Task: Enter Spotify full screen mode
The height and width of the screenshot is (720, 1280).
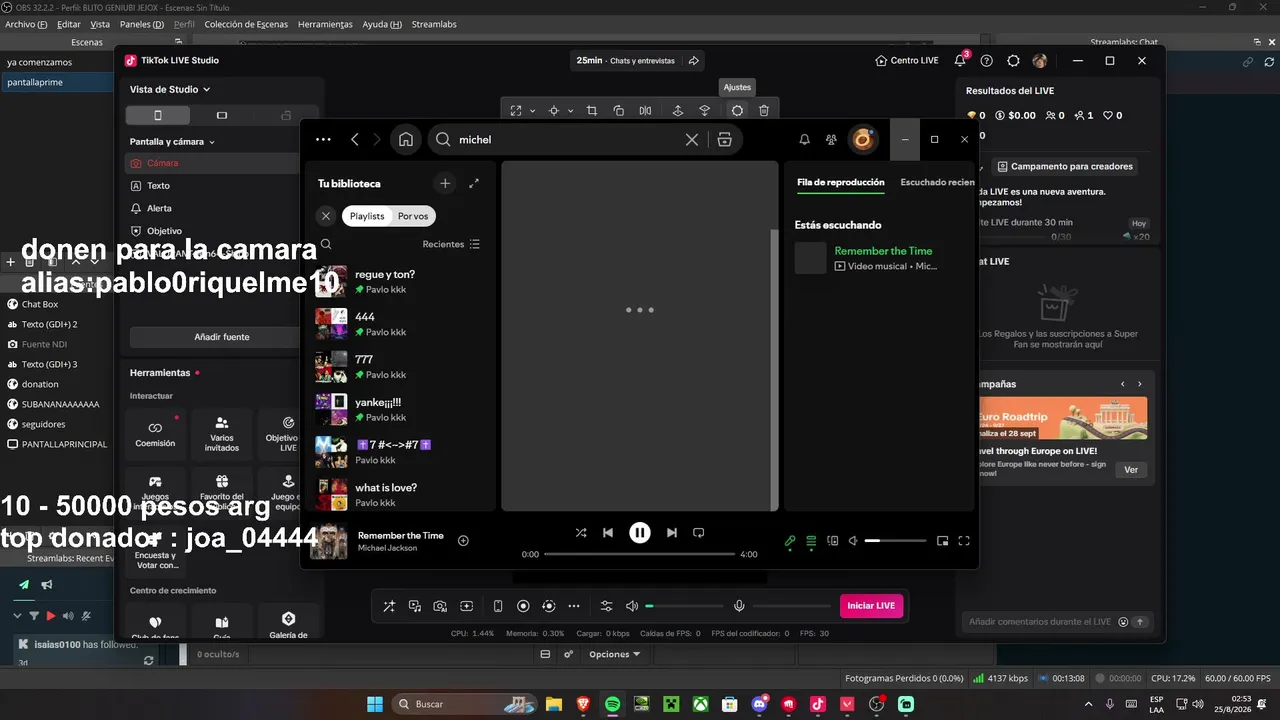Action: [964, 541]
